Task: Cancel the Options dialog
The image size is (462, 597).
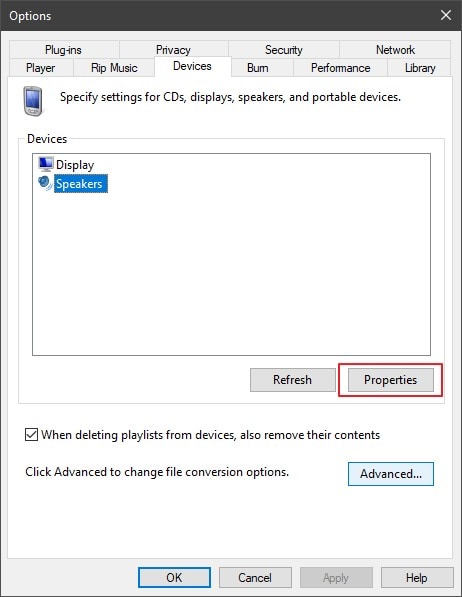Action: point(255,578)
